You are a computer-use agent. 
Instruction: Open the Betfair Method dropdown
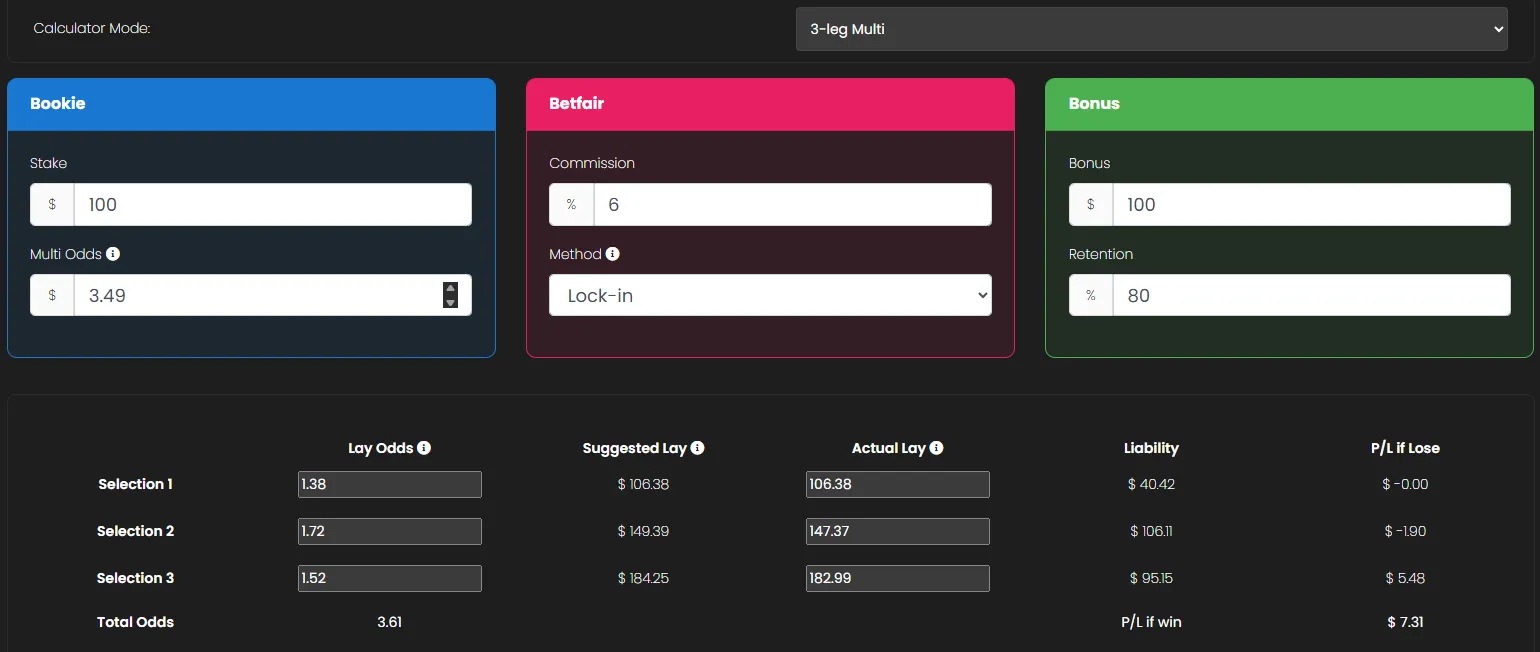tap(770, 295)
